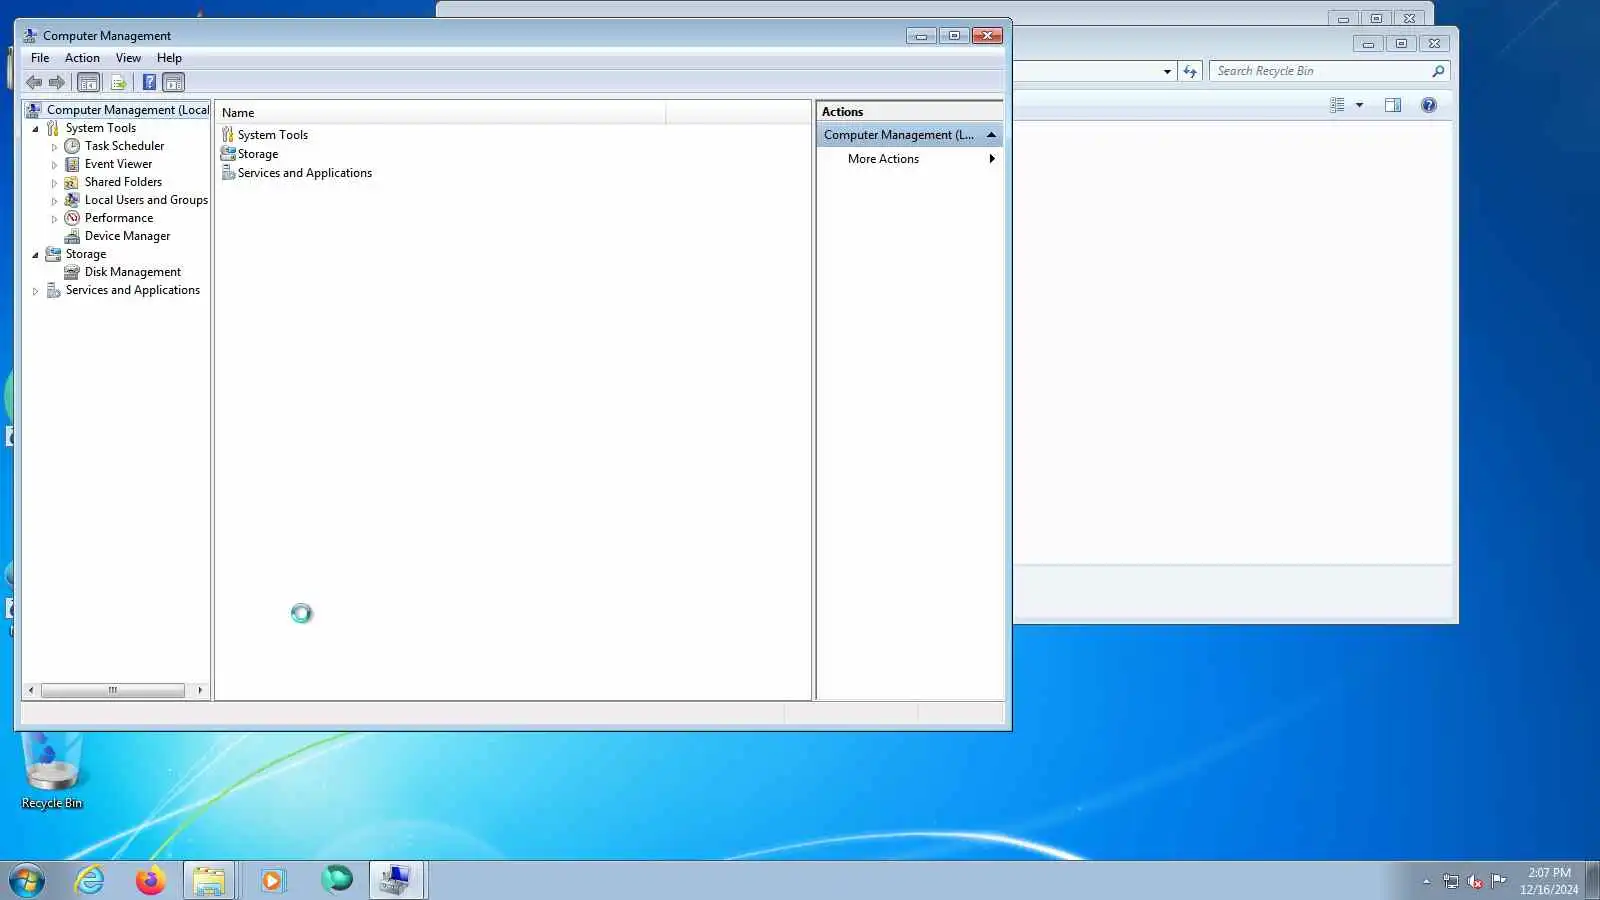Collapse the Computer Management section in Actions pane
The image size is (1600, 900).
(x=991, y=135)
